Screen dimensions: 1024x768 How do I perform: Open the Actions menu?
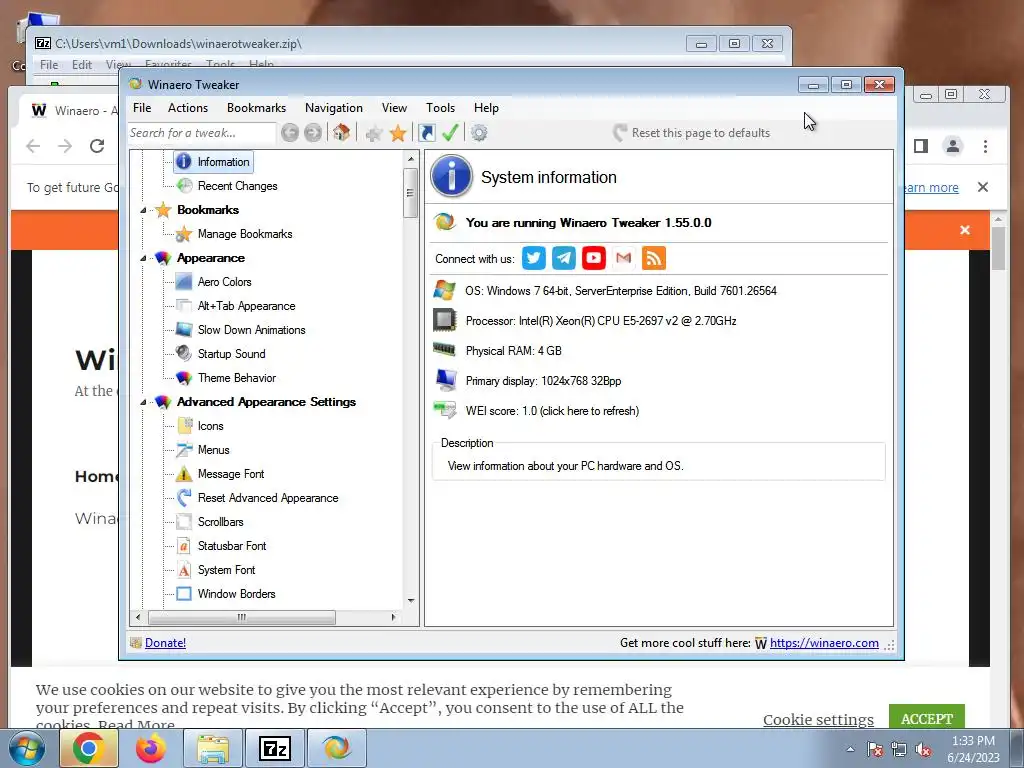(188, 108)
